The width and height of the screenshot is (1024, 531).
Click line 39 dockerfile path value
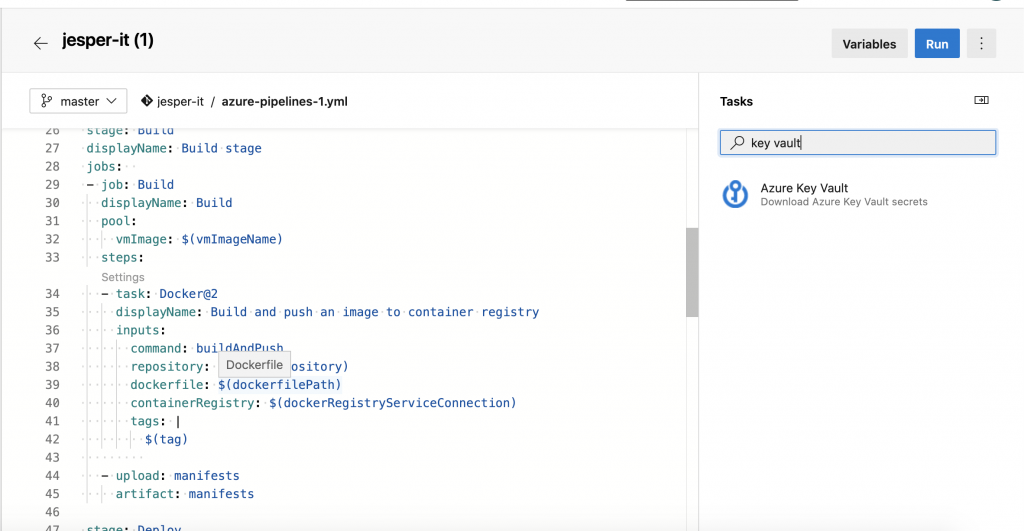coord(279,385)
